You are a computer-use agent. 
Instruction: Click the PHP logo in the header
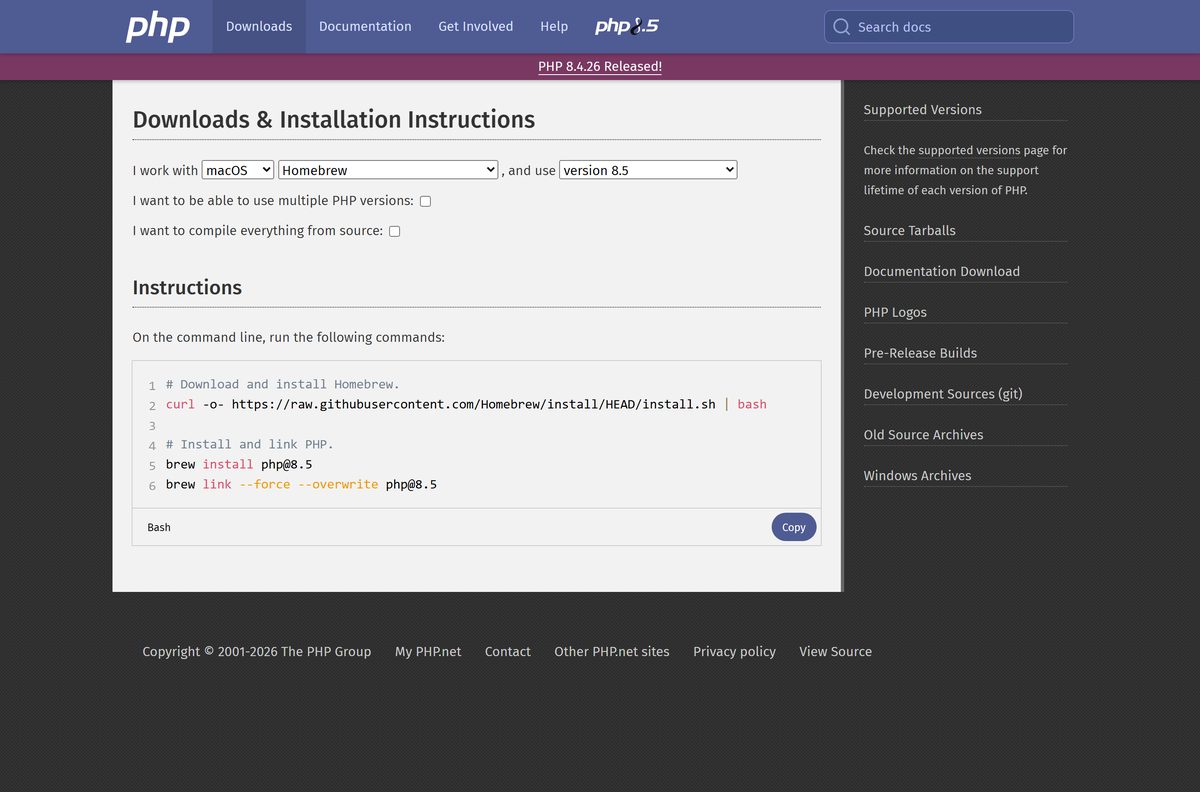click(158, 27)
